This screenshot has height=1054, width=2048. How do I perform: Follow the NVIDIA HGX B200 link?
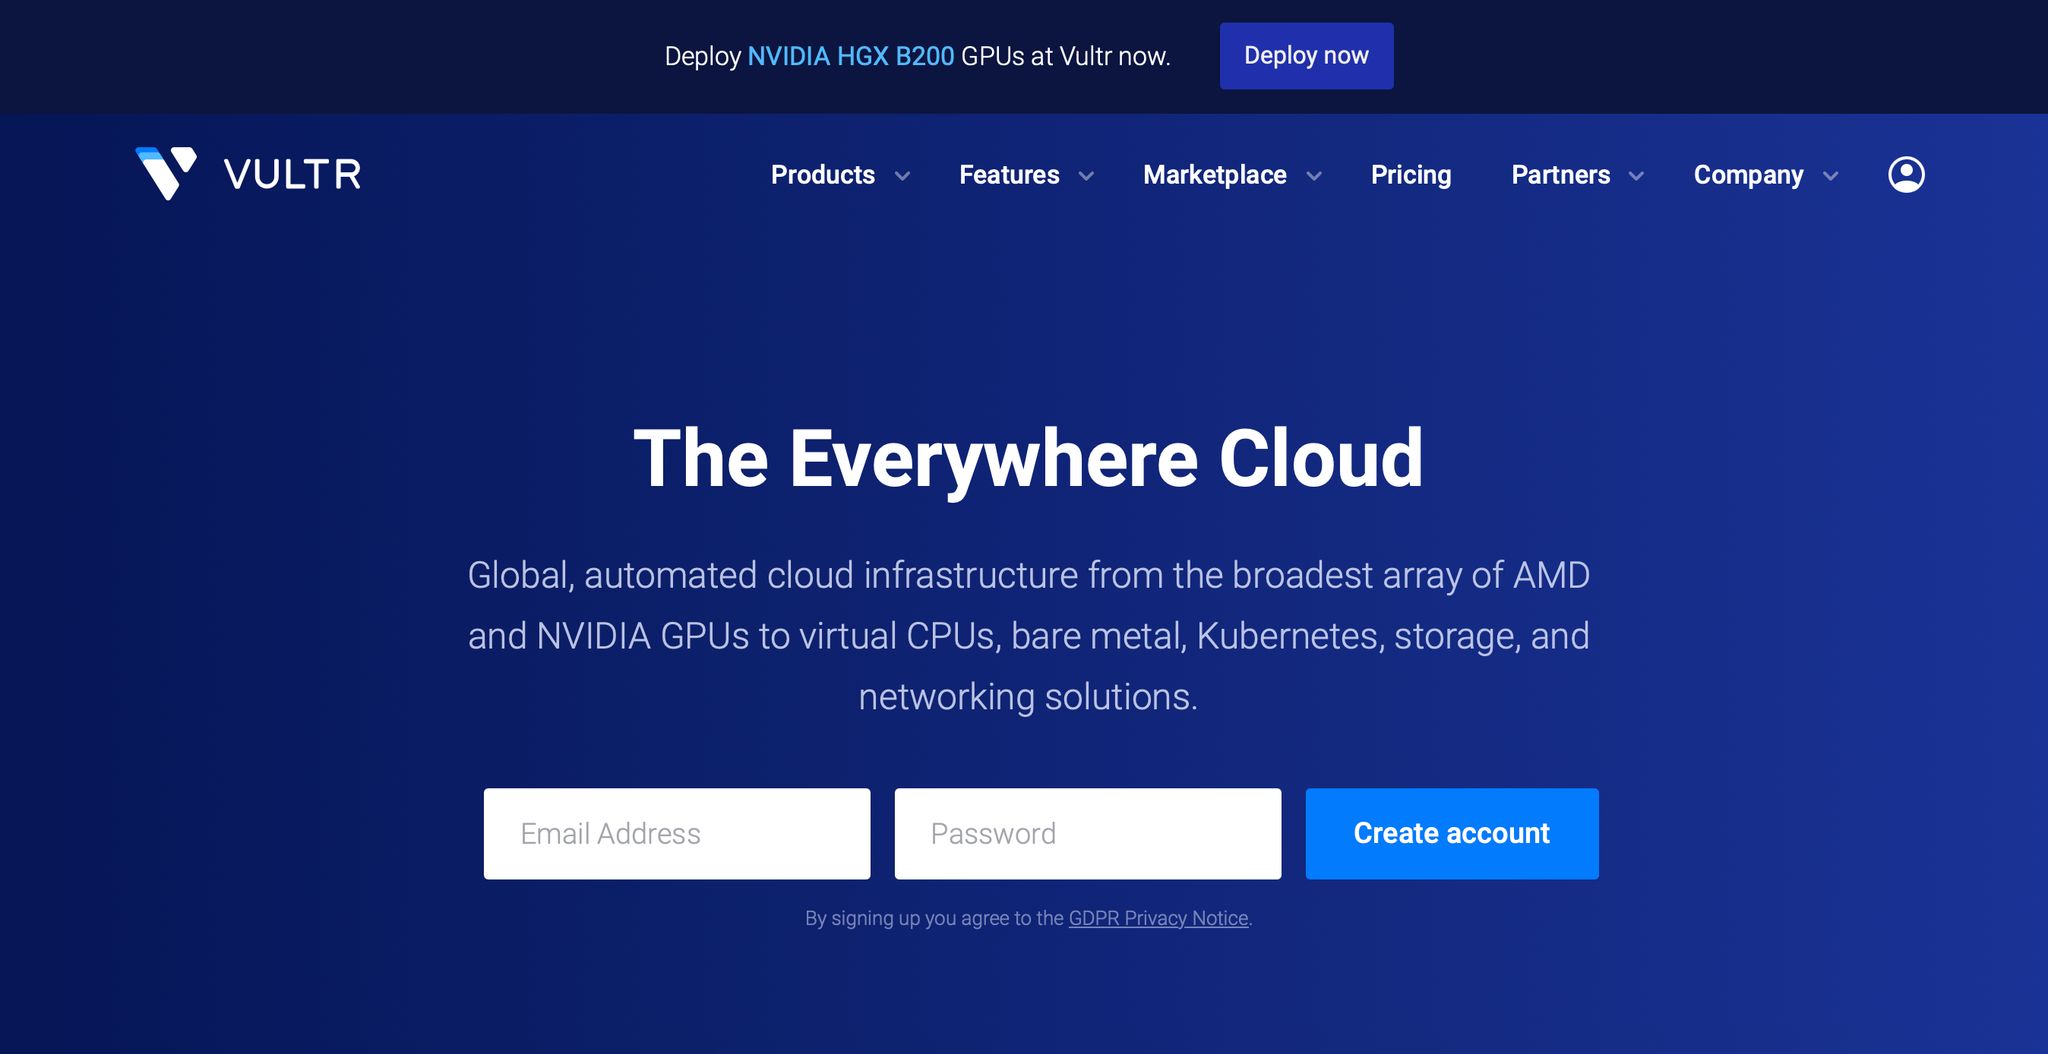(x=850, y=56)
